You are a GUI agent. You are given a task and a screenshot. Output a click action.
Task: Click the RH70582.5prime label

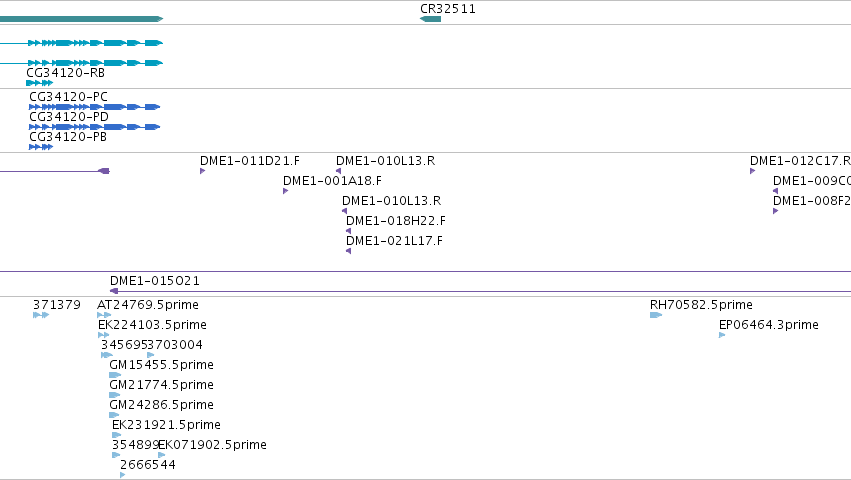coord(701,305)
